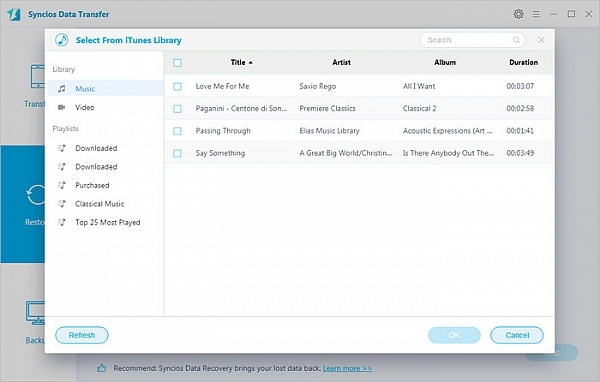
Task: Click the Backup monitor icon in main window
Action: coord(35,313)
